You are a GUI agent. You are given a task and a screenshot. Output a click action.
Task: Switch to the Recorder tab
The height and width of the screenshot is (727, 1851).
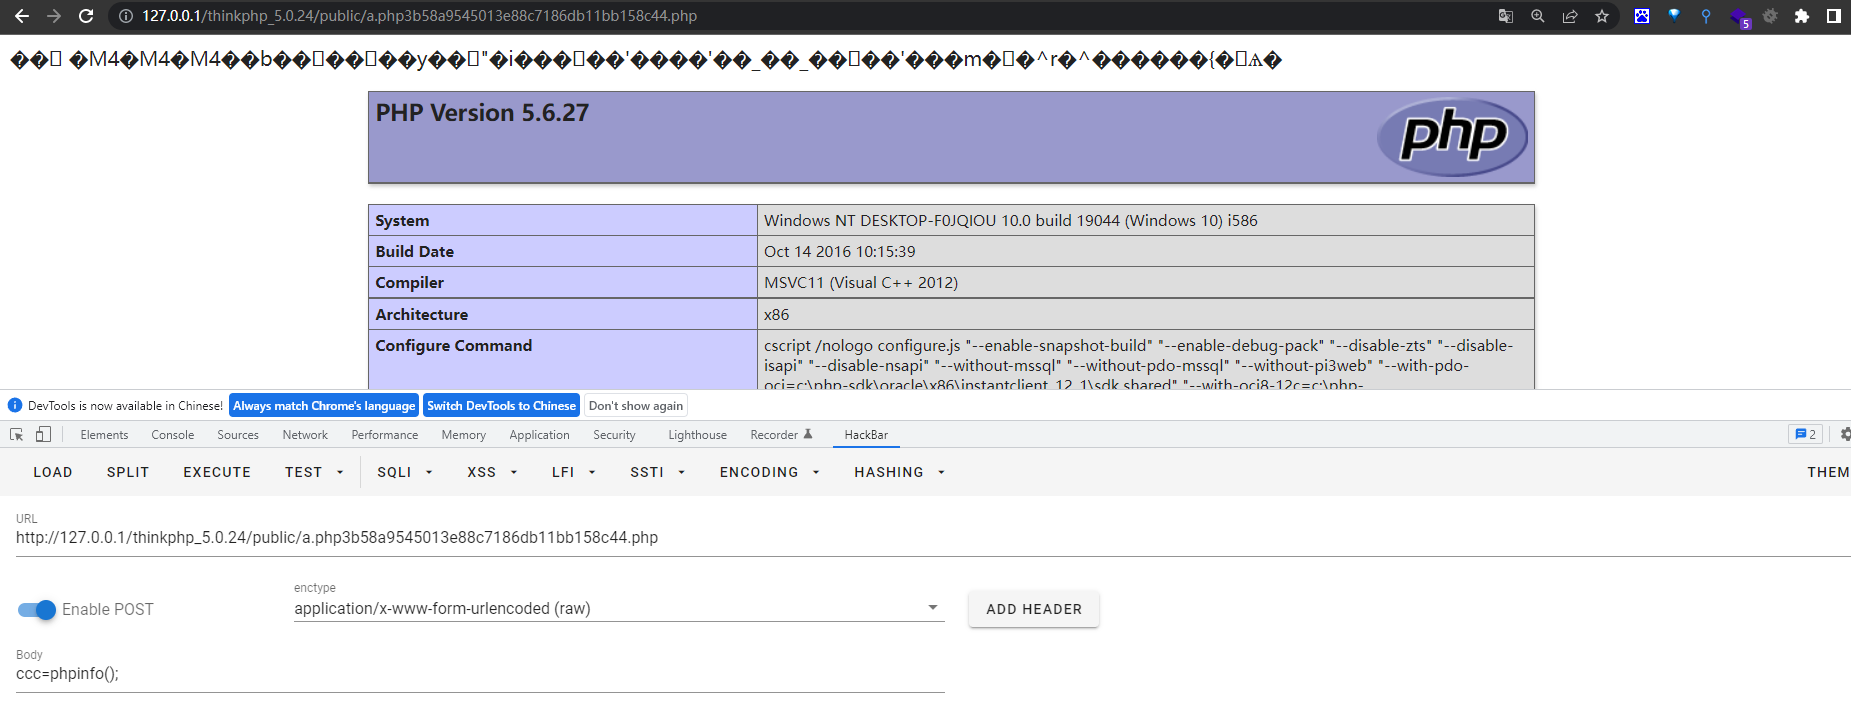781,435
